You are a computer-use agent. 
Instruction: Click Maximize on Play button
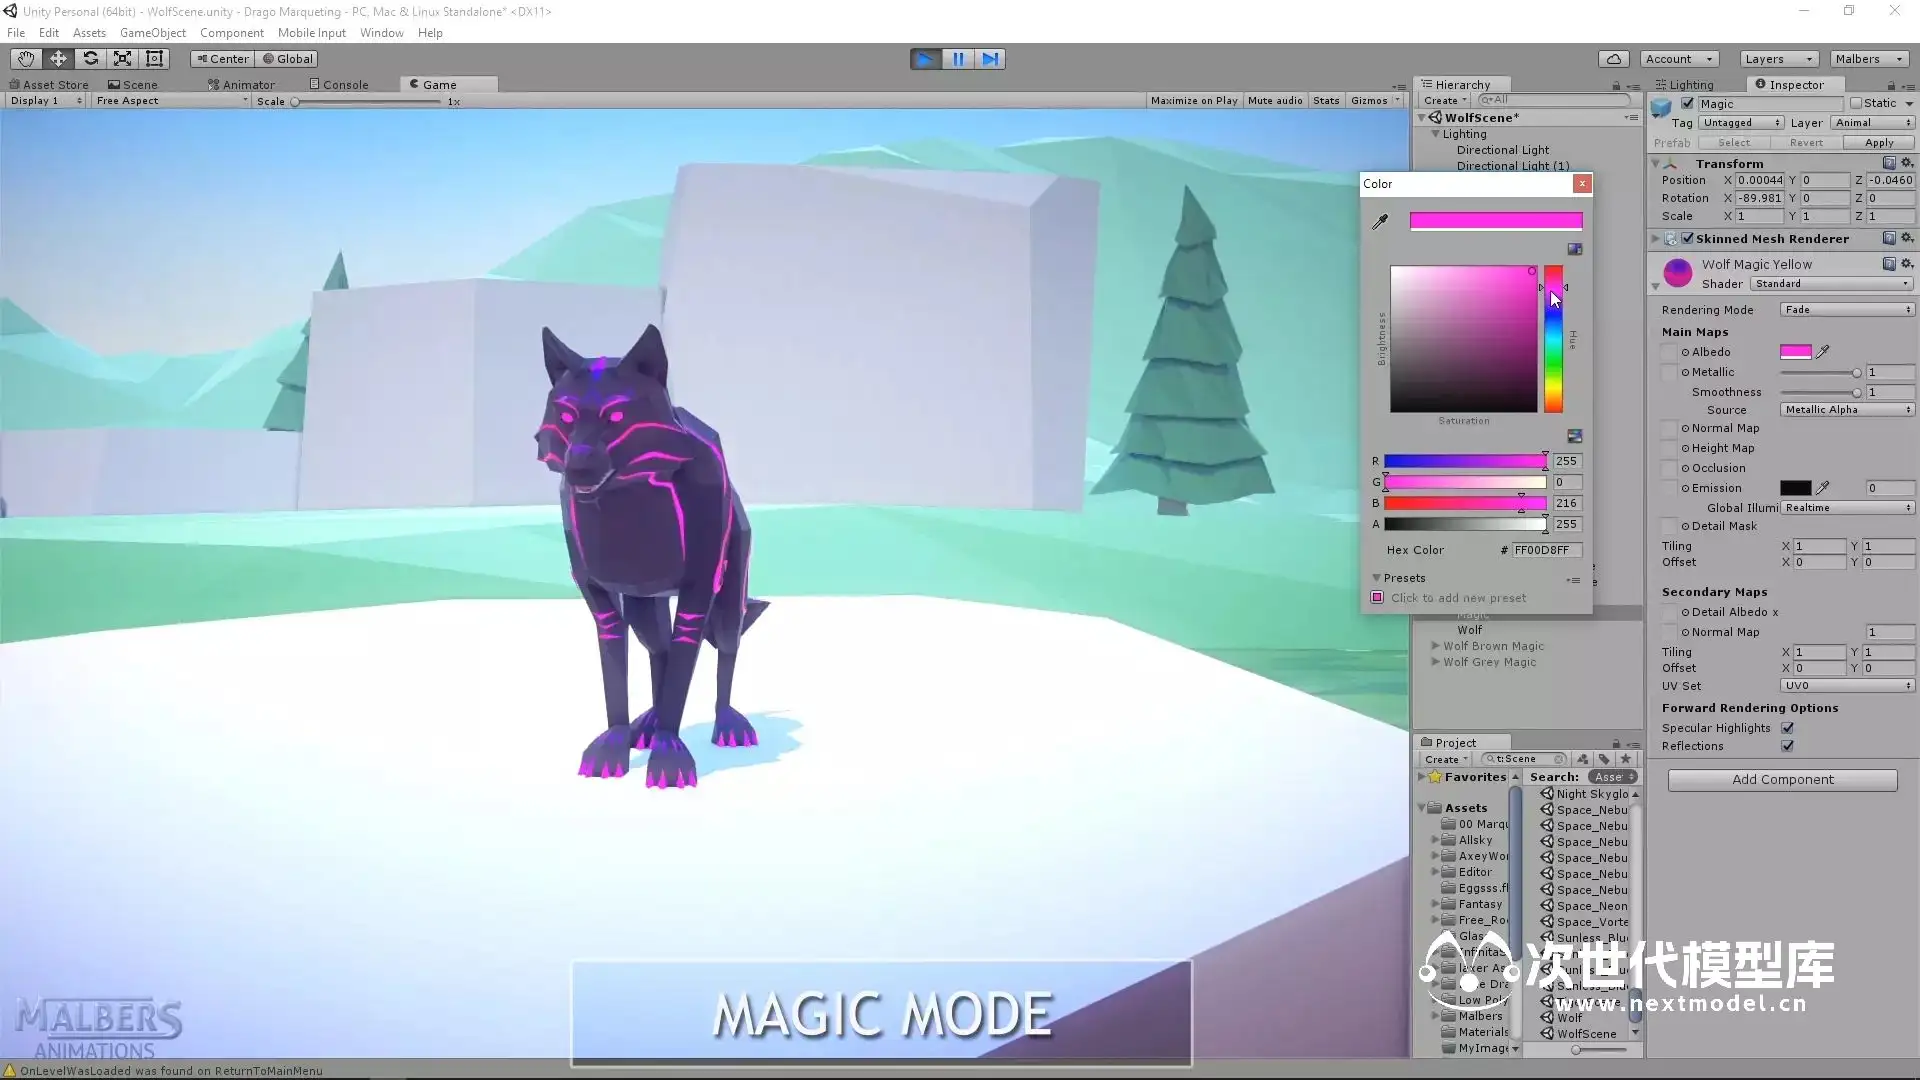pyautogui.click(x=1193, y=101)
